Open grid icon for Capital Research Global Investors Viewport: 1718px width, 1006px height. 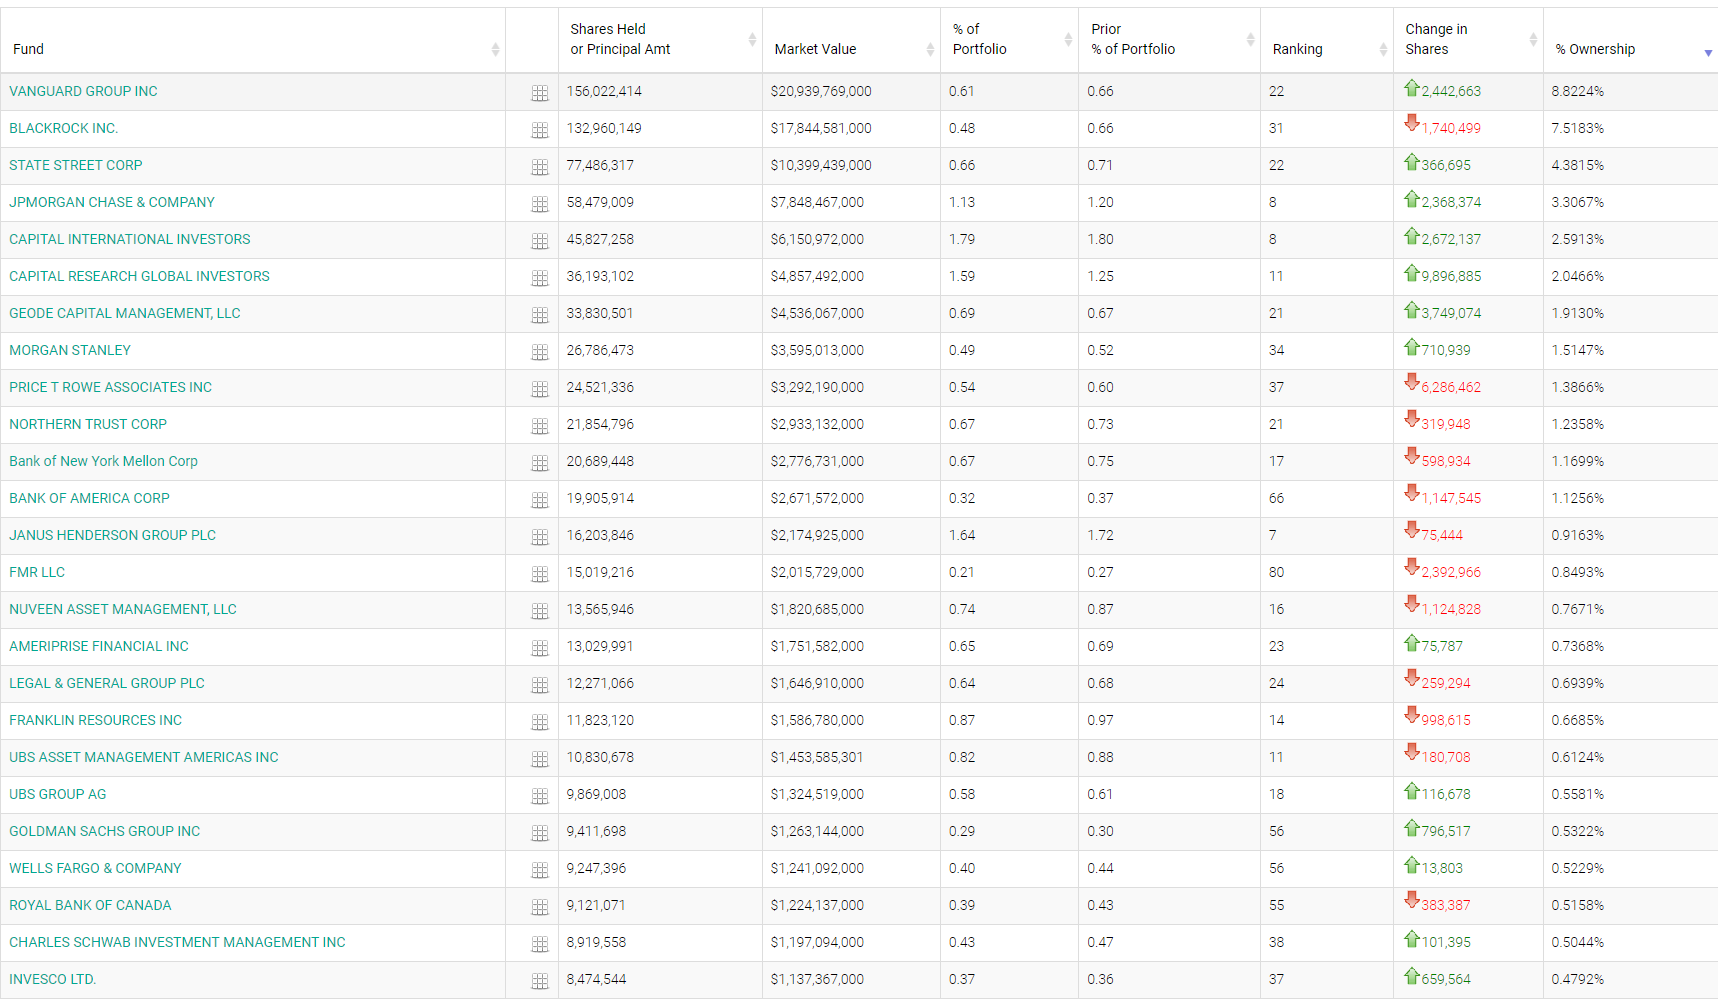click(x=540, y=278)
